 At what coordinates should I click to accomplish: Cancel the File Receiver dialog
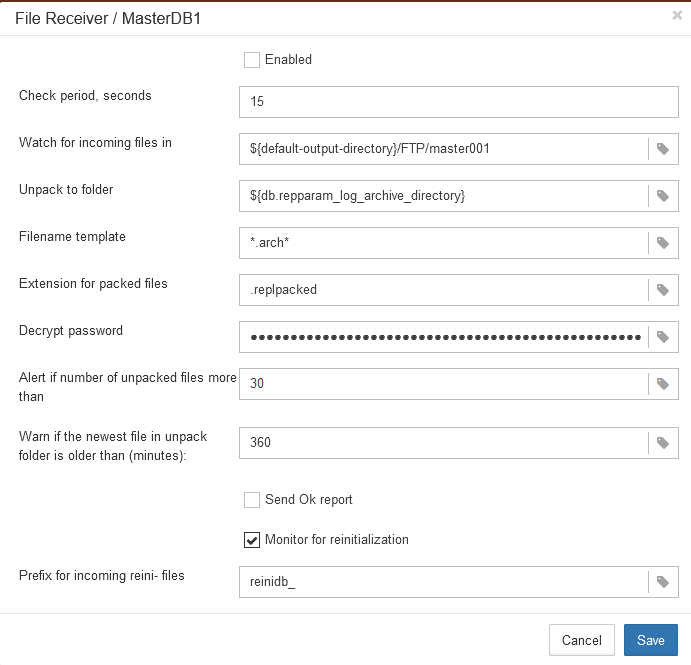click(581, 640)
